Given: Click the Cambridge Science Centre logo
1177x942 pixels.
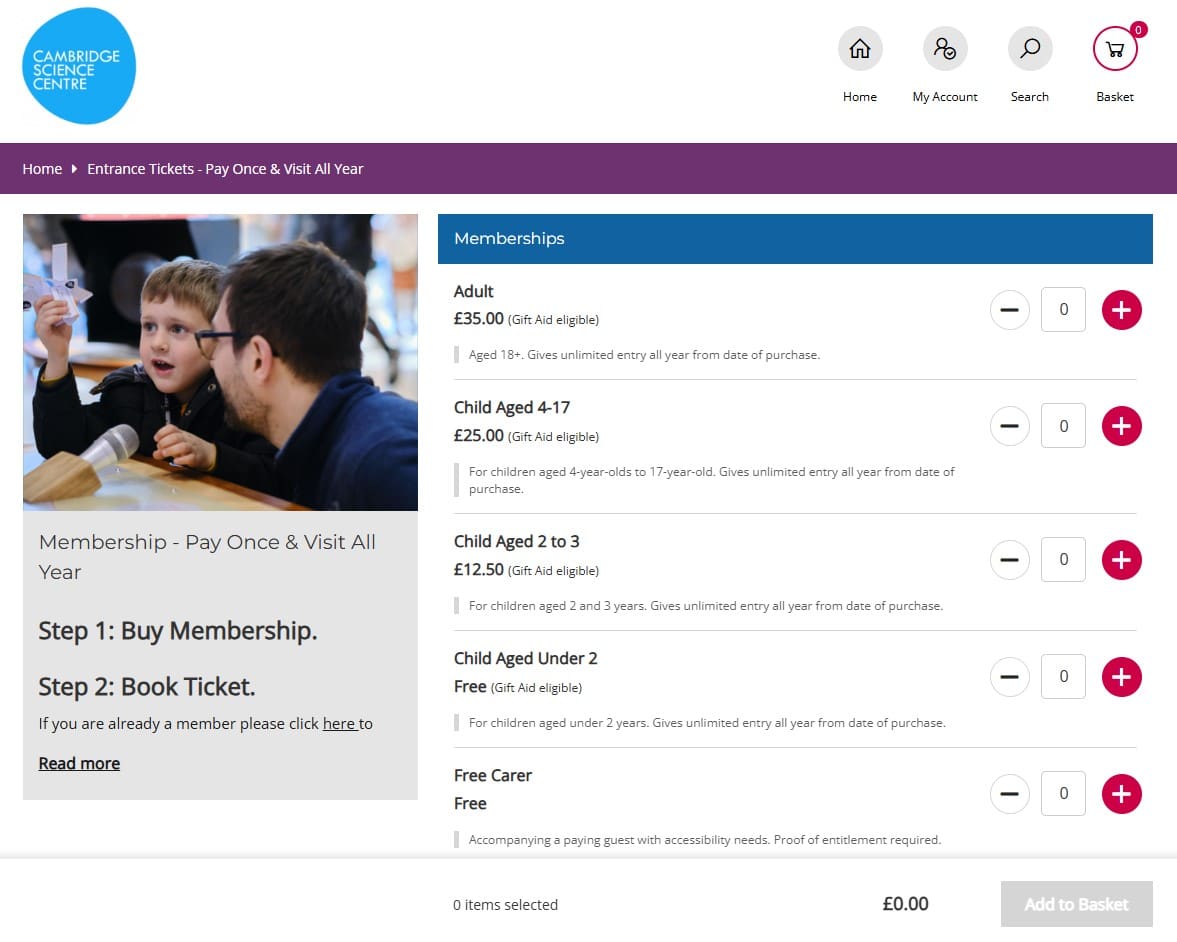Looking at the screenshot, I should [79, 66].
